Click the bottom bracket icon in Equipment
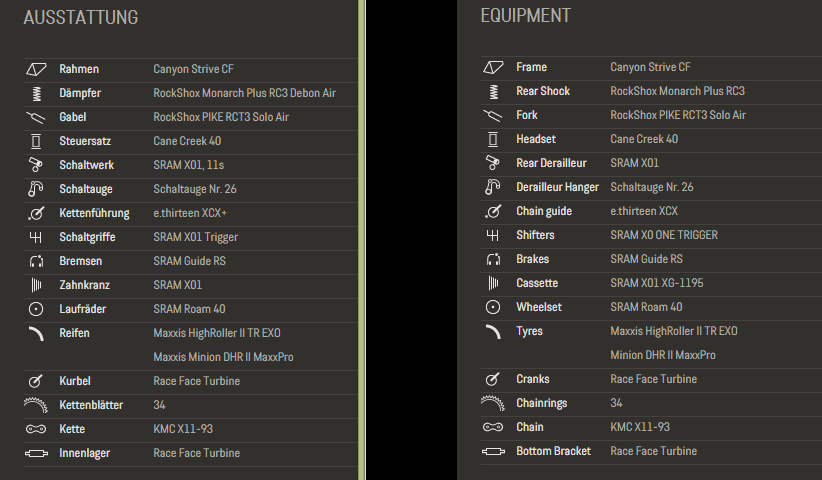 coord(493,452)
